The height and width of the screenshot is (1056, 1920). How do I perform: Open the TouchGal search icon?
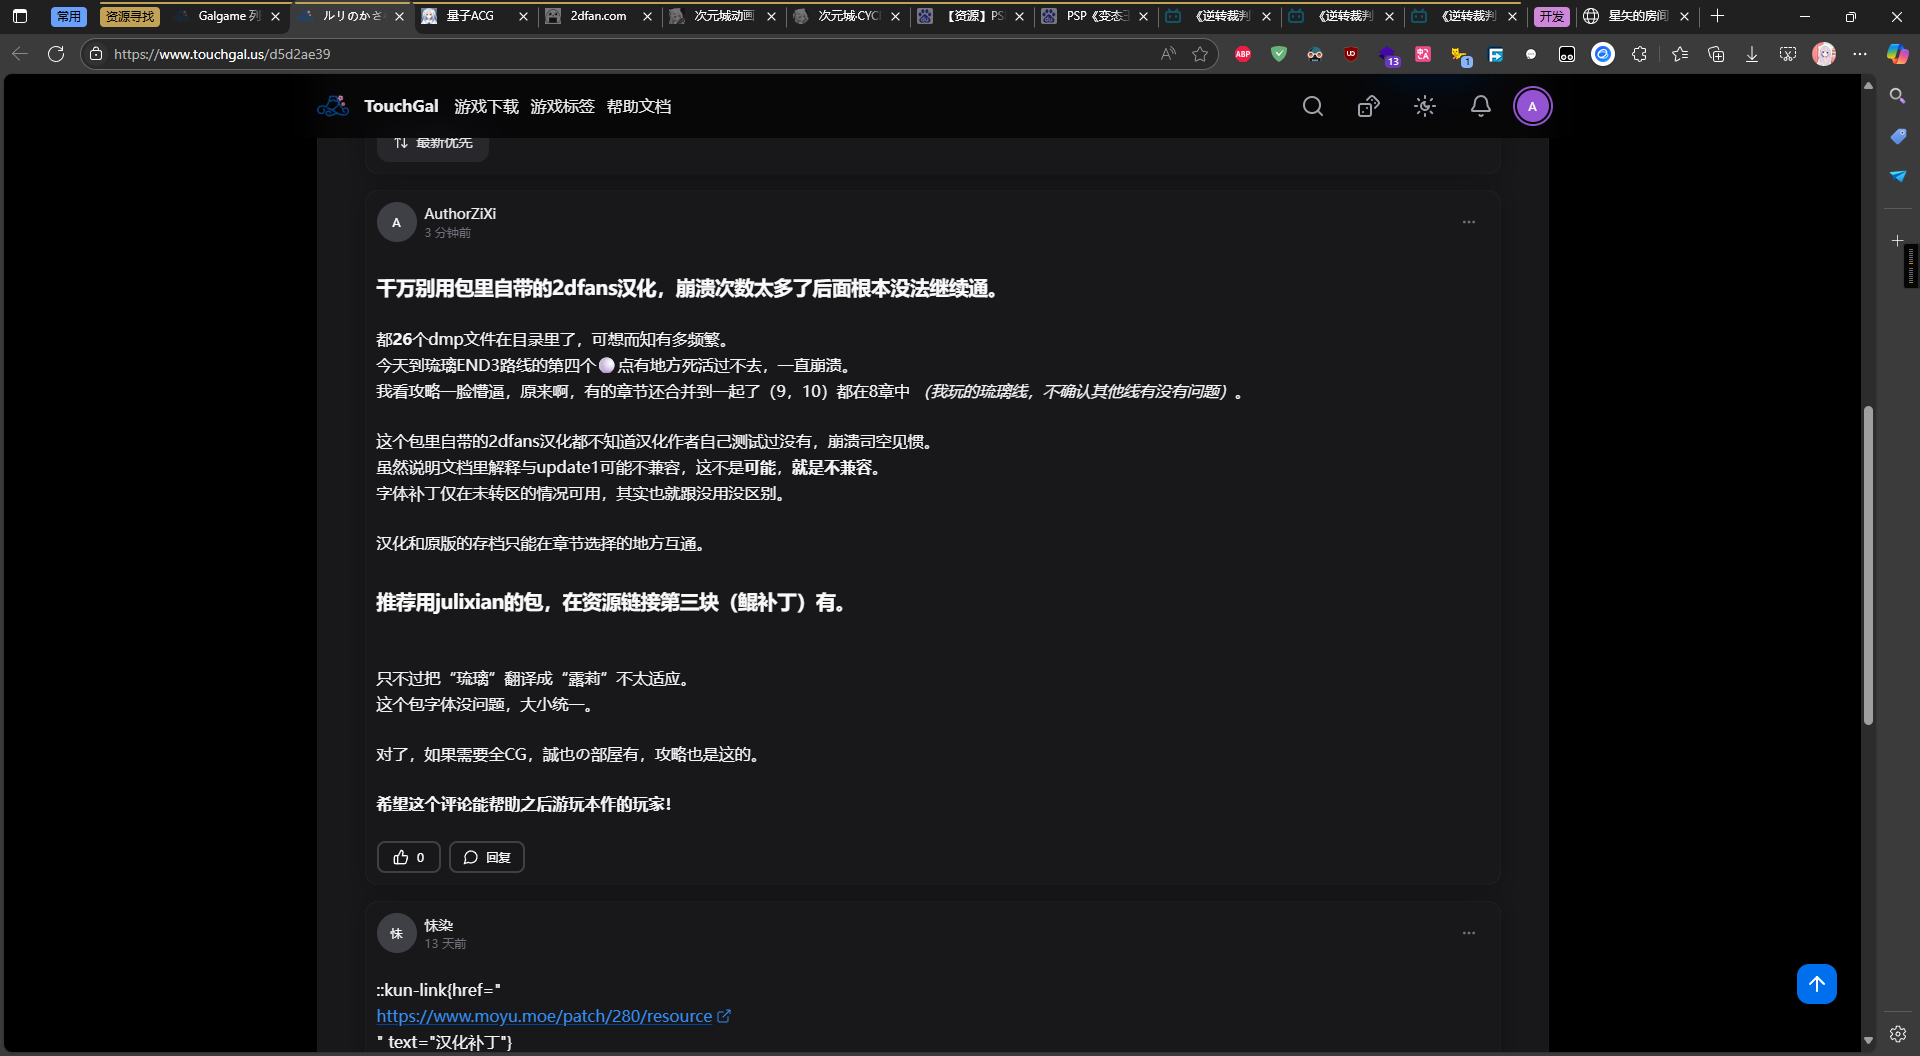tap(1313, 106)
